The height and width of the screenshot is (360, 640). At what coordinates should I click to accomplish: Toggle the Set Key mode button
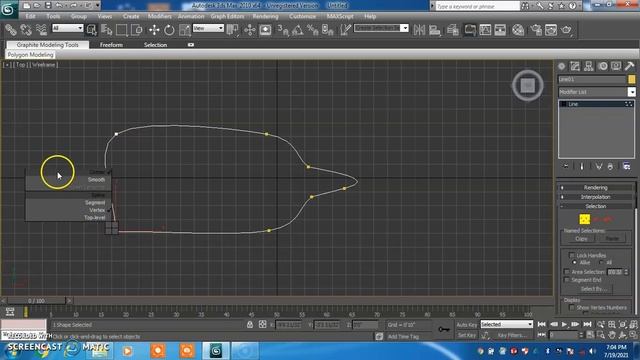click(x=467, y=335)
